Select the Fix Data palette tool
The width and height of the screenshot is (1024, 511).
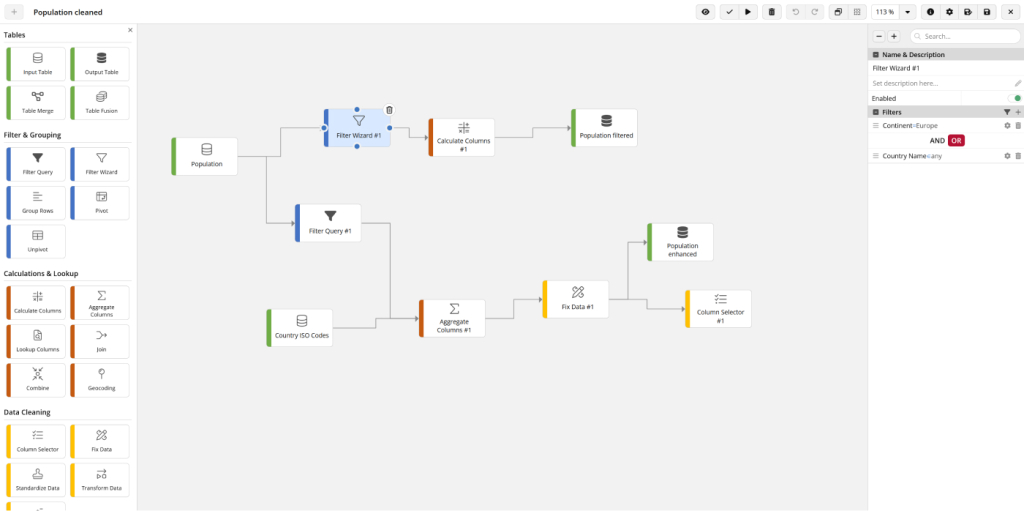[x=100, y=441]
